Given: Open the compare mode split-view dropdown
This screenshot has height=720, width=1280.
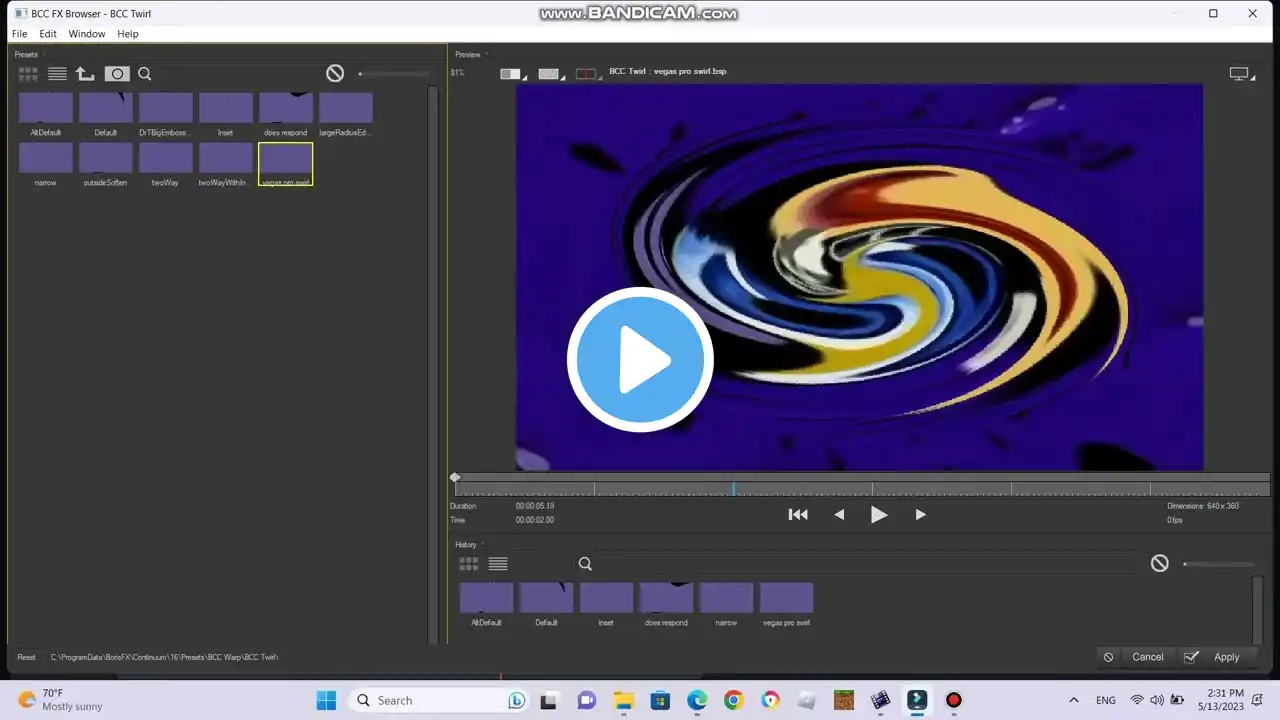Looking at the screenshot, I should tap(511, 74).
